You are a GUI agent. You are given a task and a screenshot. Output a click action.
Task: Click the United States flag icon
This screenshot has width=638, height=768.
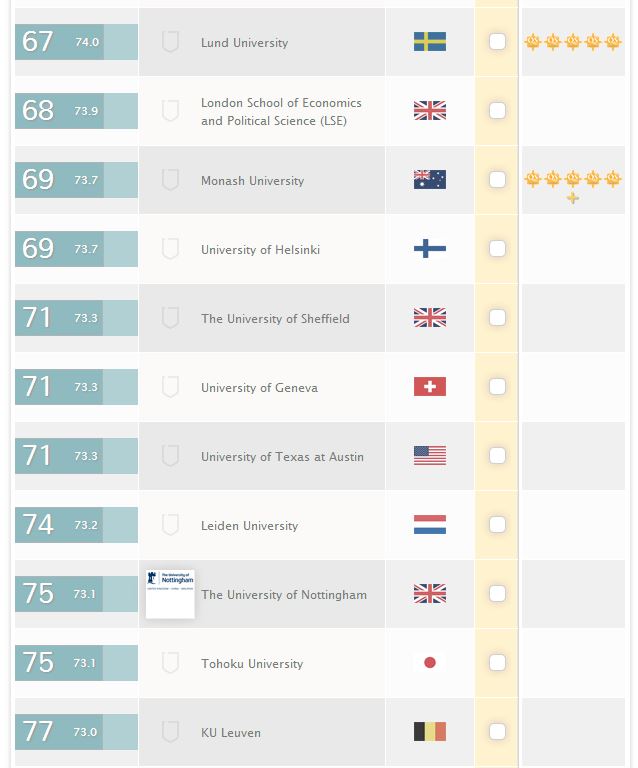(430, 456)
